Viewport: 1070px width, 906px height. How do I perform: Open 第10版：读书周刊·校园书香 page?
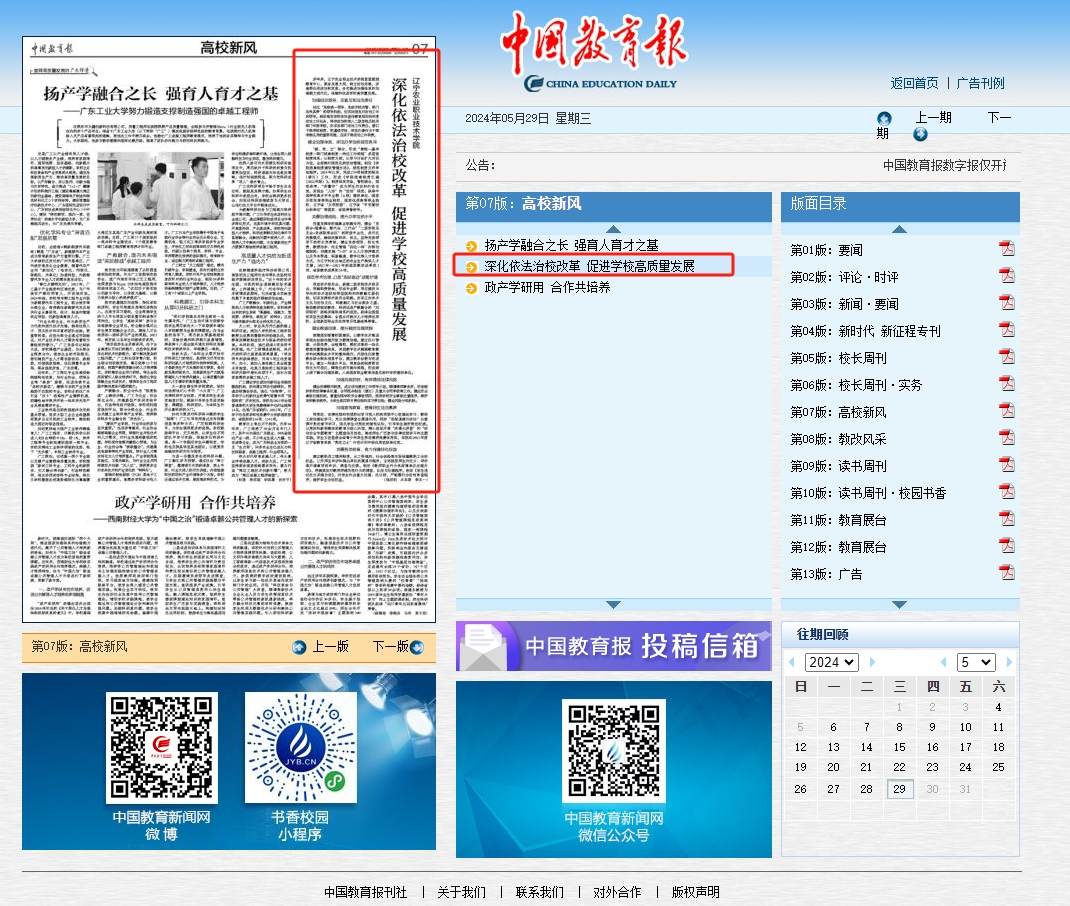[x=868, y=493]
